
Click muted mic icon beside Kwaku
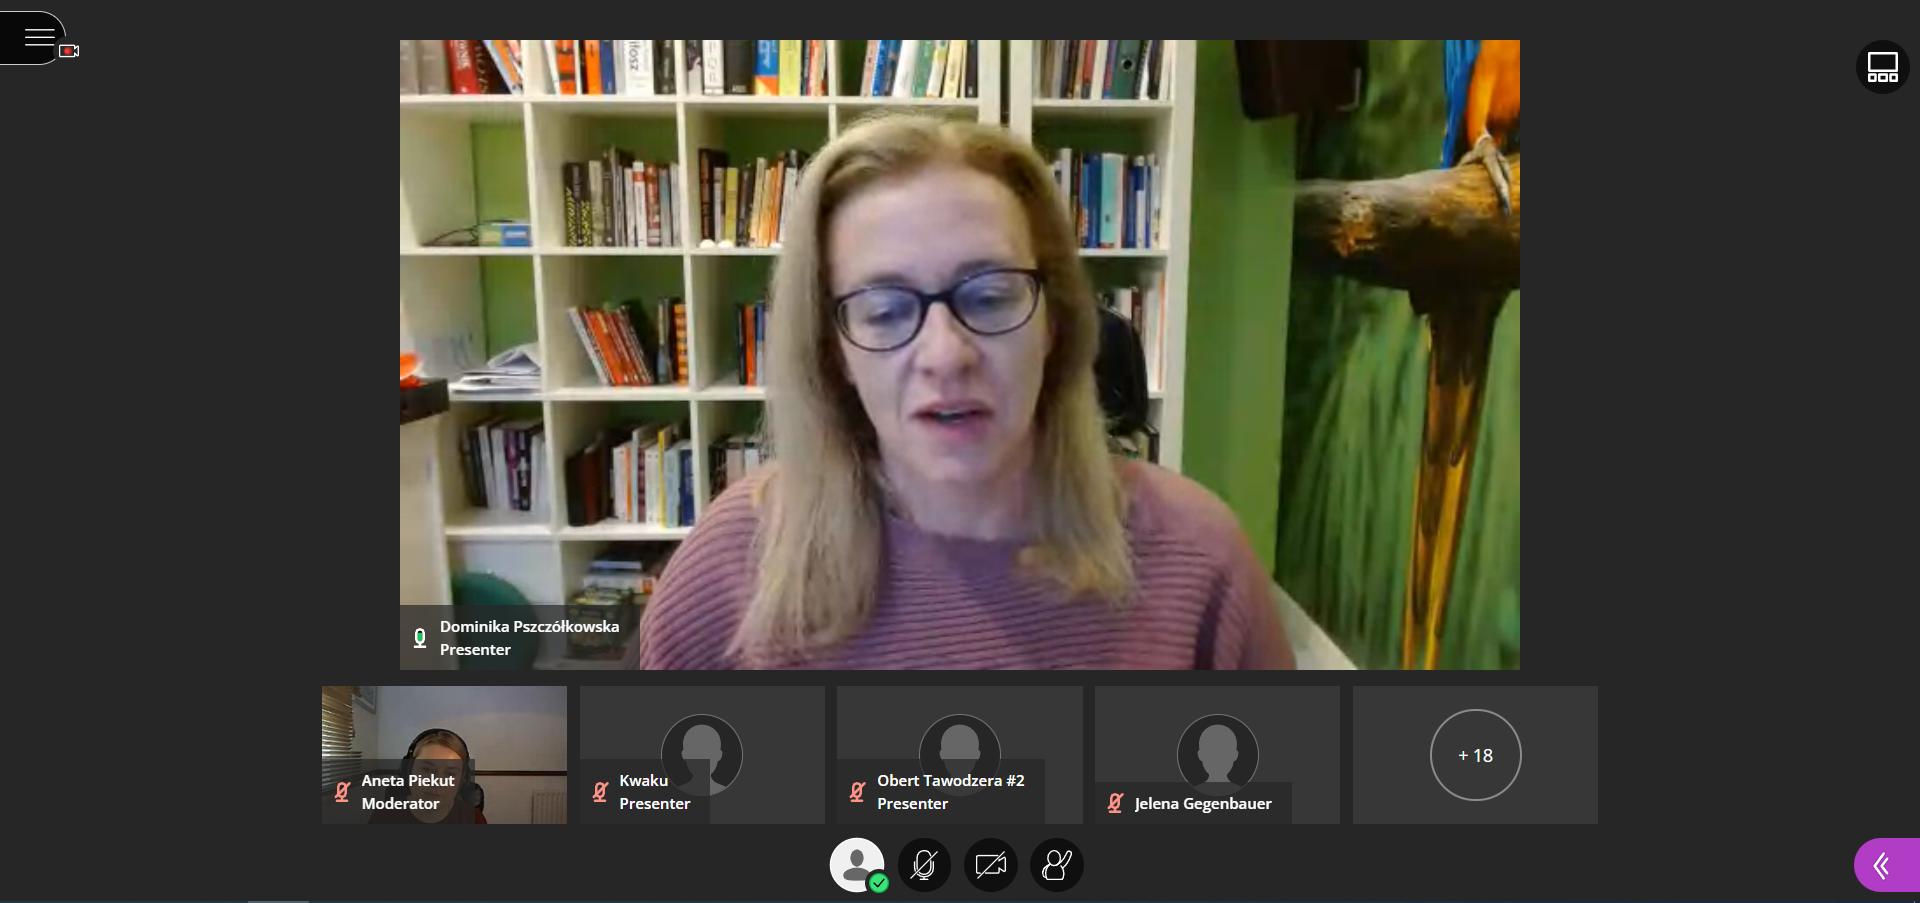click(x=600, y=792)
